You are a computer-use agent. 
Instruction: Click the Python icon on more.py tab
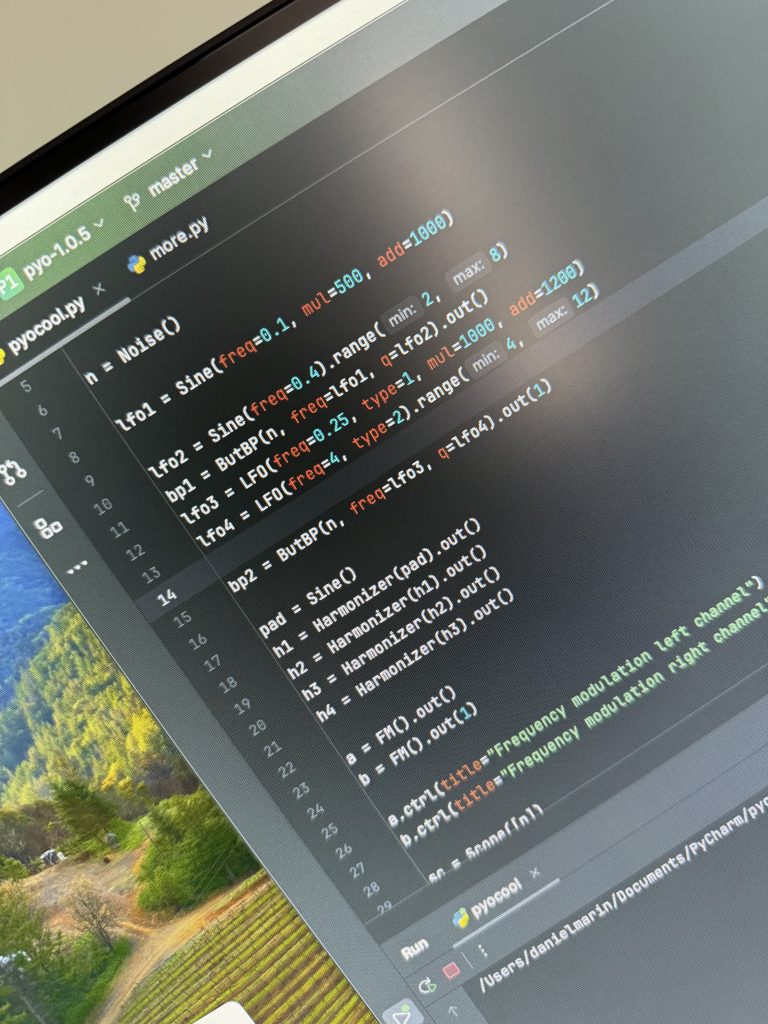tap(136, 264)
